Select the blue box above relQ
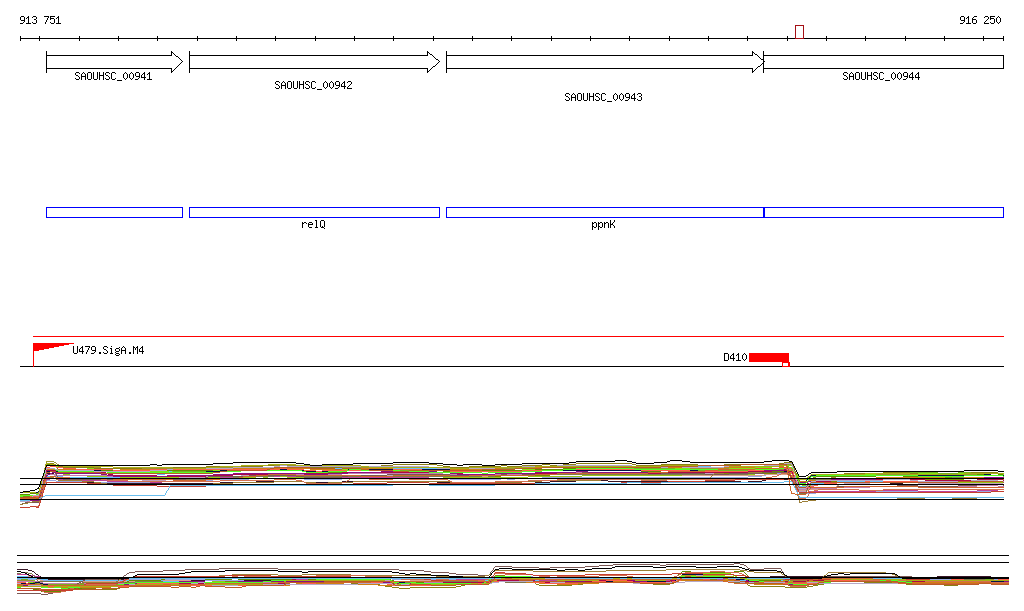1024x611 pixels. click(314, 212)
